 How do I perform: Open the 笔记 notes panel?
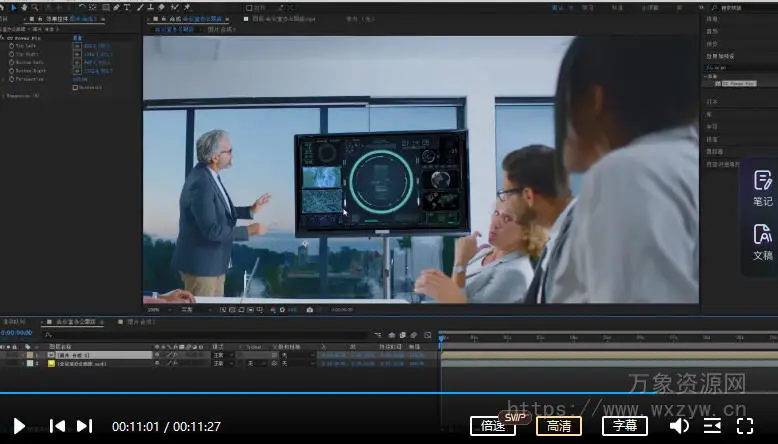(x=762, y=188)
